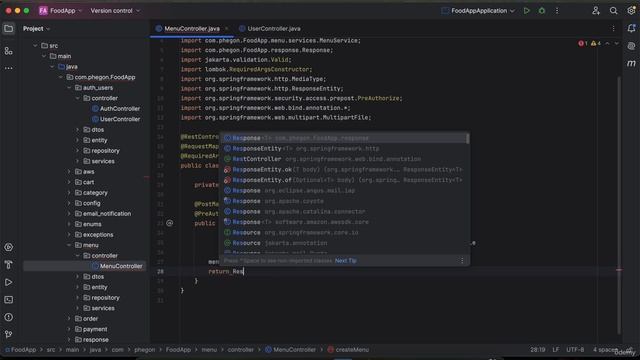640x360 pixels.
Task: Open the Project tool window icon
Action: click(8, 29)
